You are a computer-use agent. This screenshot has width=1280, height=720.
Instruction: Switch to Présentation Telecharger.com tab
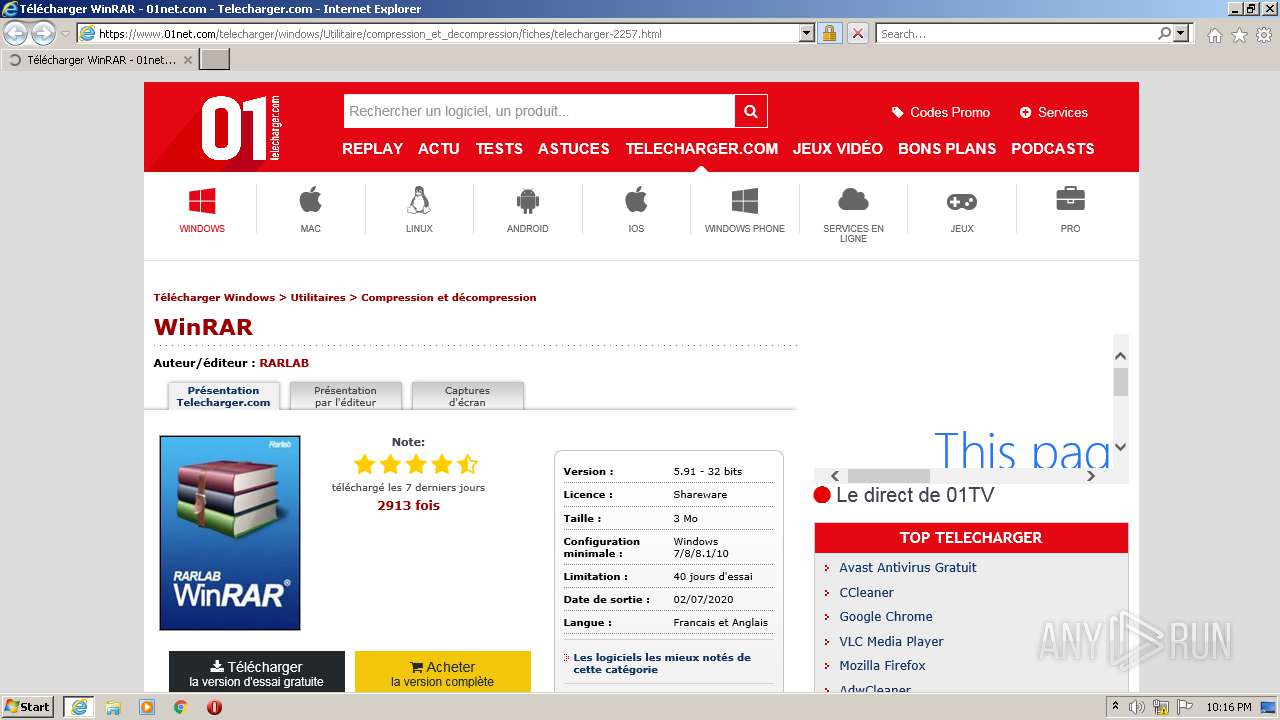[x=224, y=396]
